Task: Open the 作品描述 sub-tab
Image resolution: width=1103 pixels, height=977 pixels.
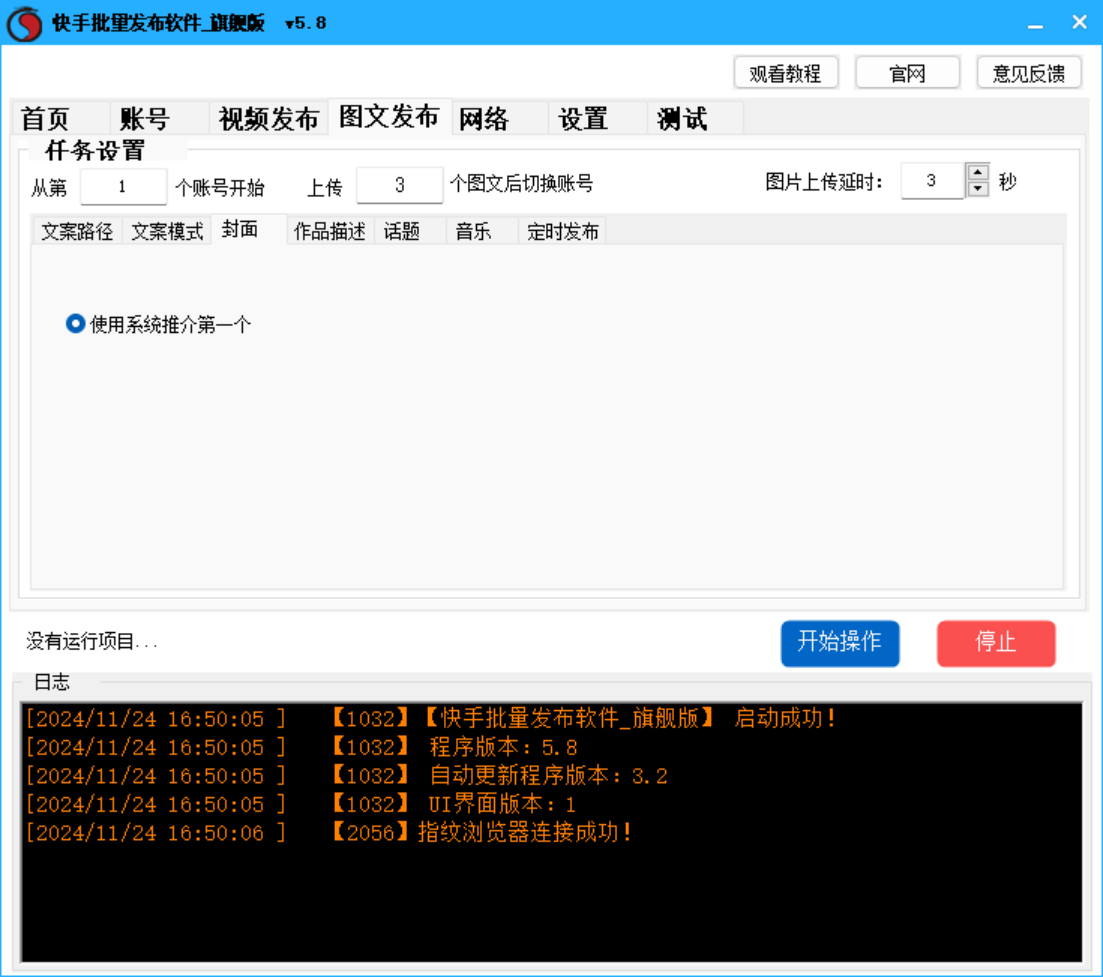Action: pos(330,231)
